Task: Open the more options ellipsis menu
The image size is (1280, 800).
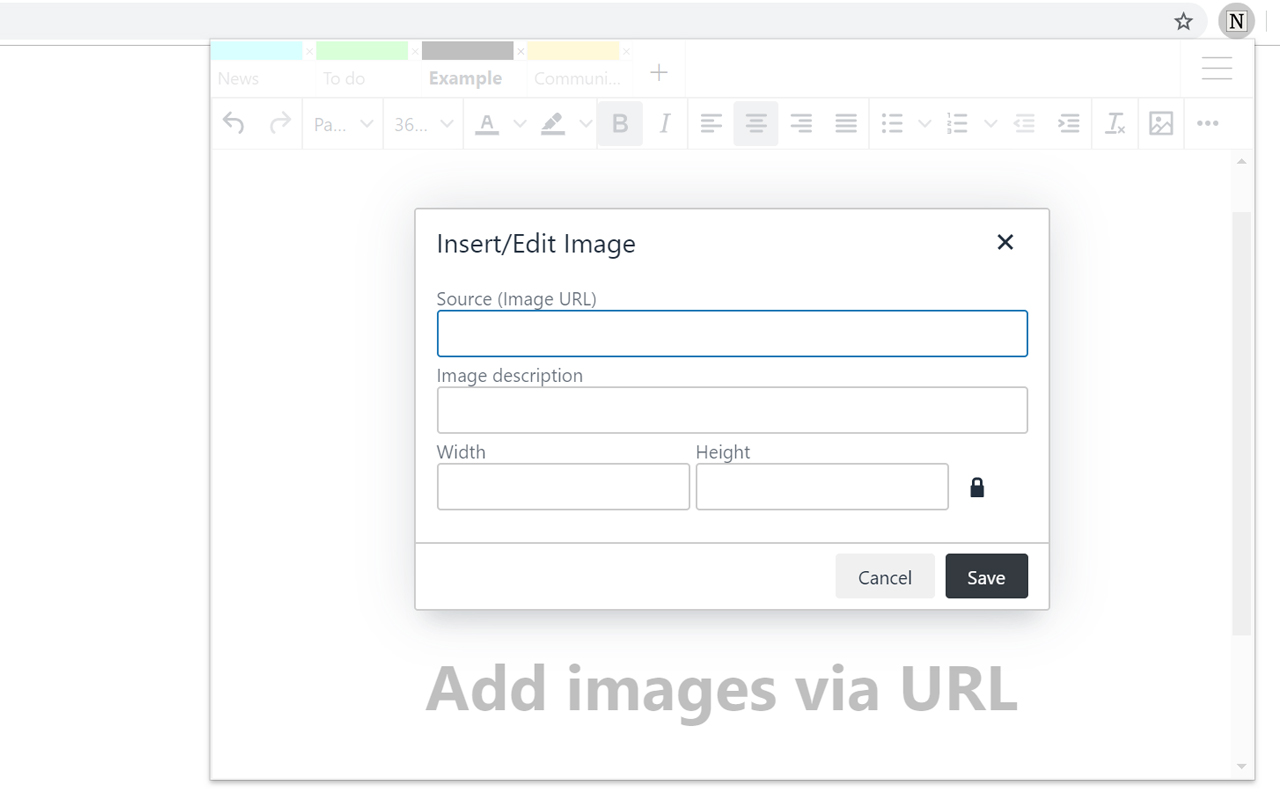Action: (x=1208, y=124)
